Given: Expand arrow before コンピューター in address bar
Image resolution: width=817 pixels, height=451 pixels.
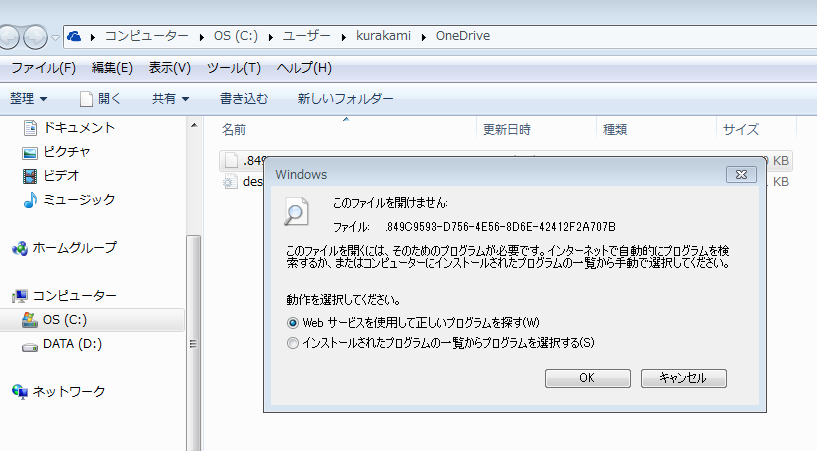Looking at the screenshot, I should click(x=93, y=37).
